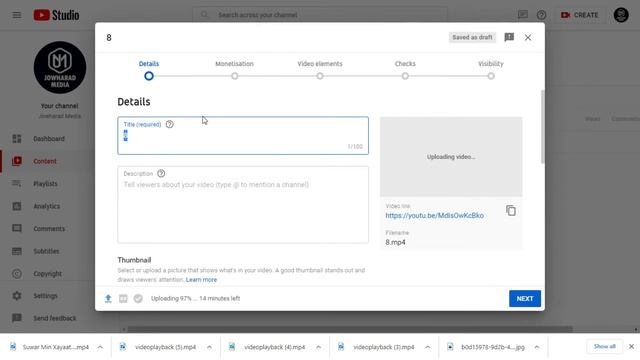Screen dimensions: 640x360
Task: Click the YouTube Studio logo
Action: (56, 15)
